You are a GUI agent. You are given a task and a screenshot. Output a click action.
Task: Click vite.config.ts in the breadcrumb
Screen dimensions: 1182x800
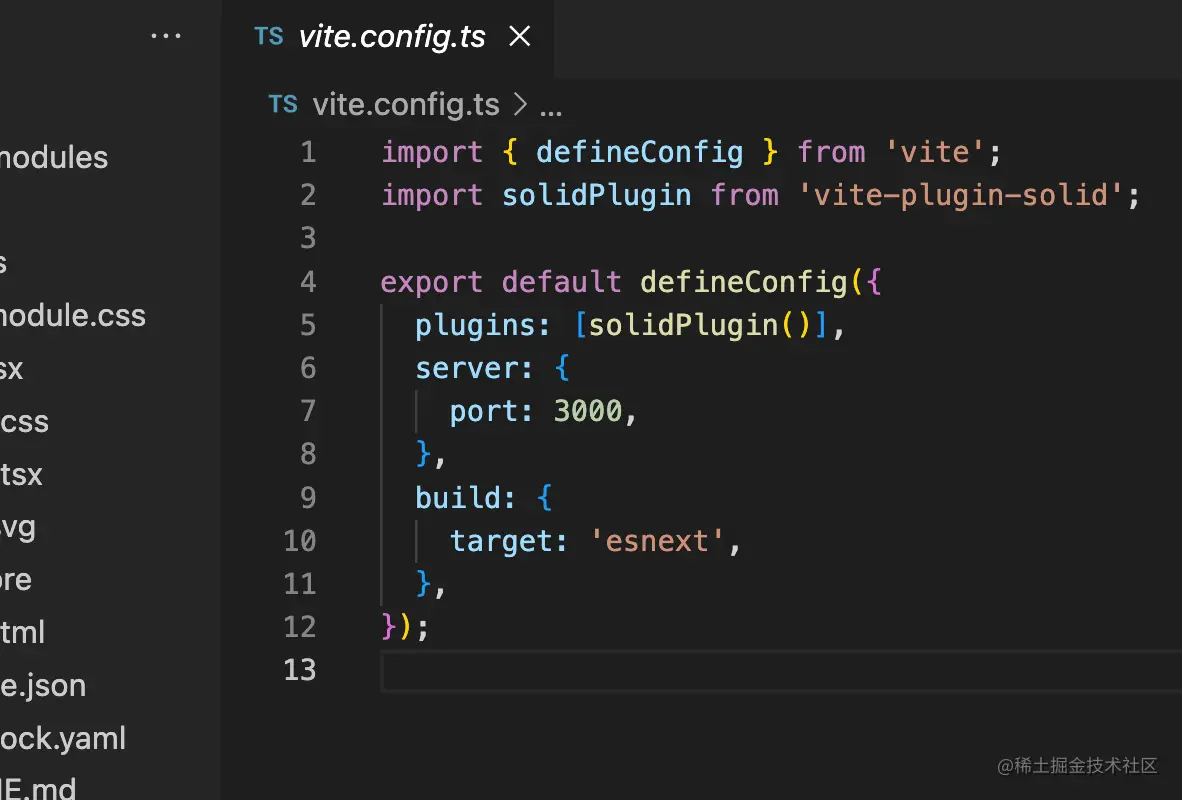coord(406,104)
